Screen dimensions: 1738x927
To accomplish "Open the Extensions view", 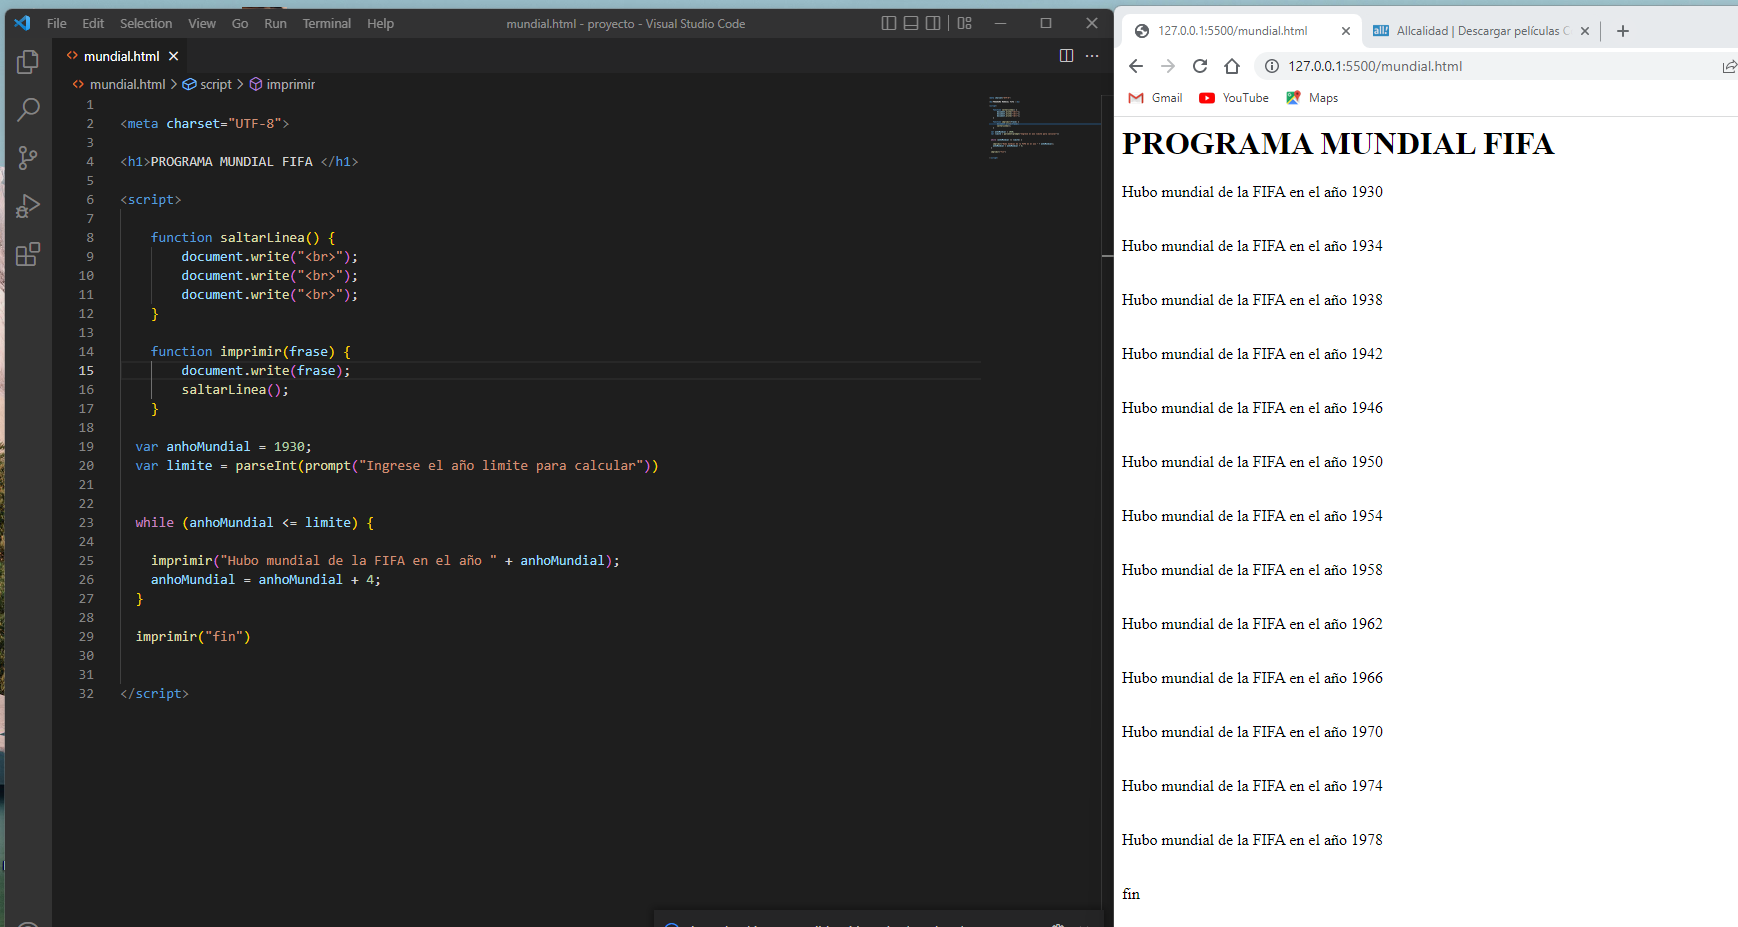I will (28, 254).
